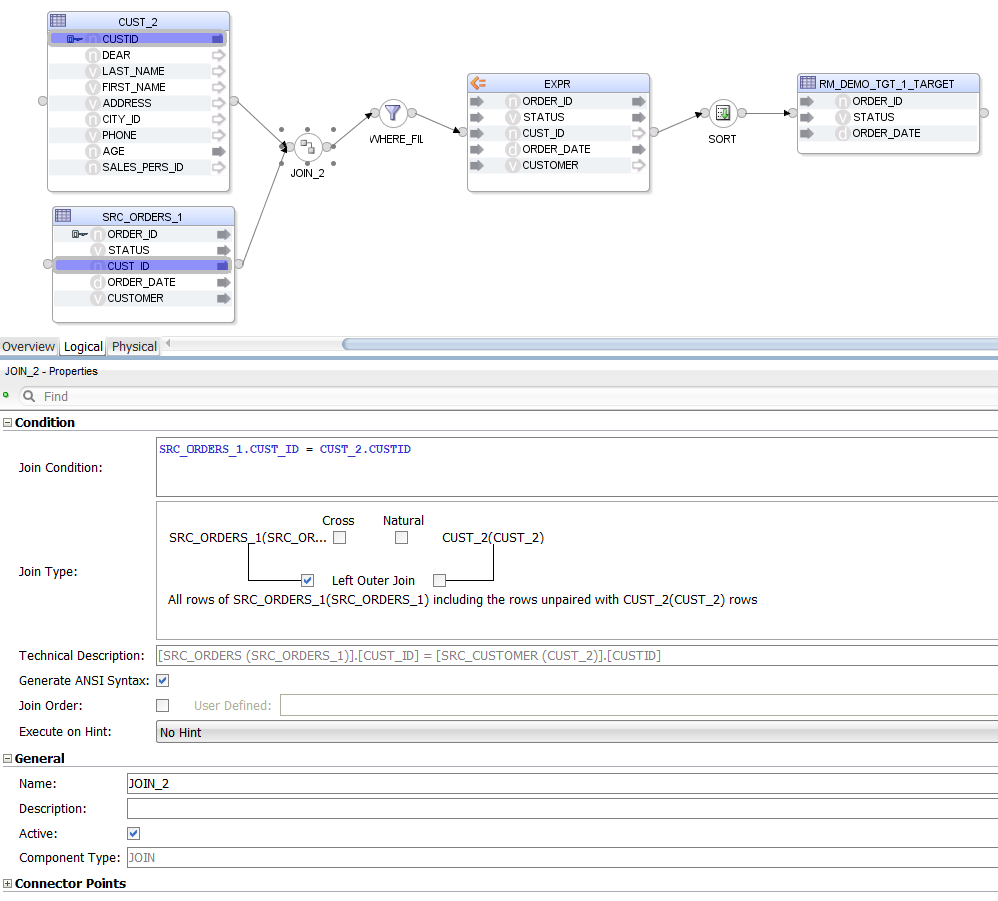998x901 pixels.
Task: Select the SALES_PERS_ID attribute row
Action: point(137,167)
